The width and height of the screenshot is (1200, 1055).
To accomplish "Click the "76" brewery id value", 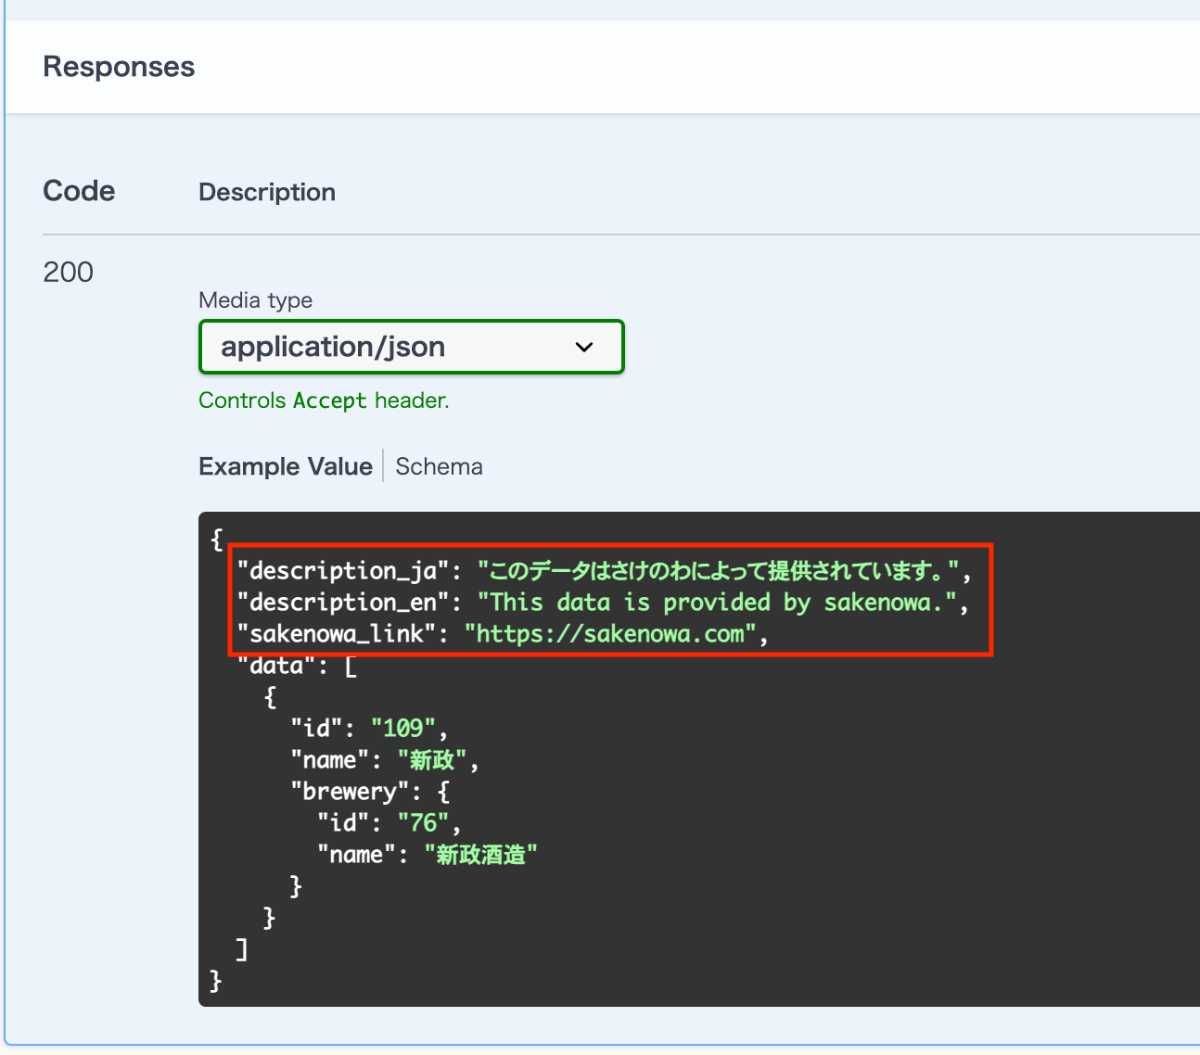I will 423,823.
